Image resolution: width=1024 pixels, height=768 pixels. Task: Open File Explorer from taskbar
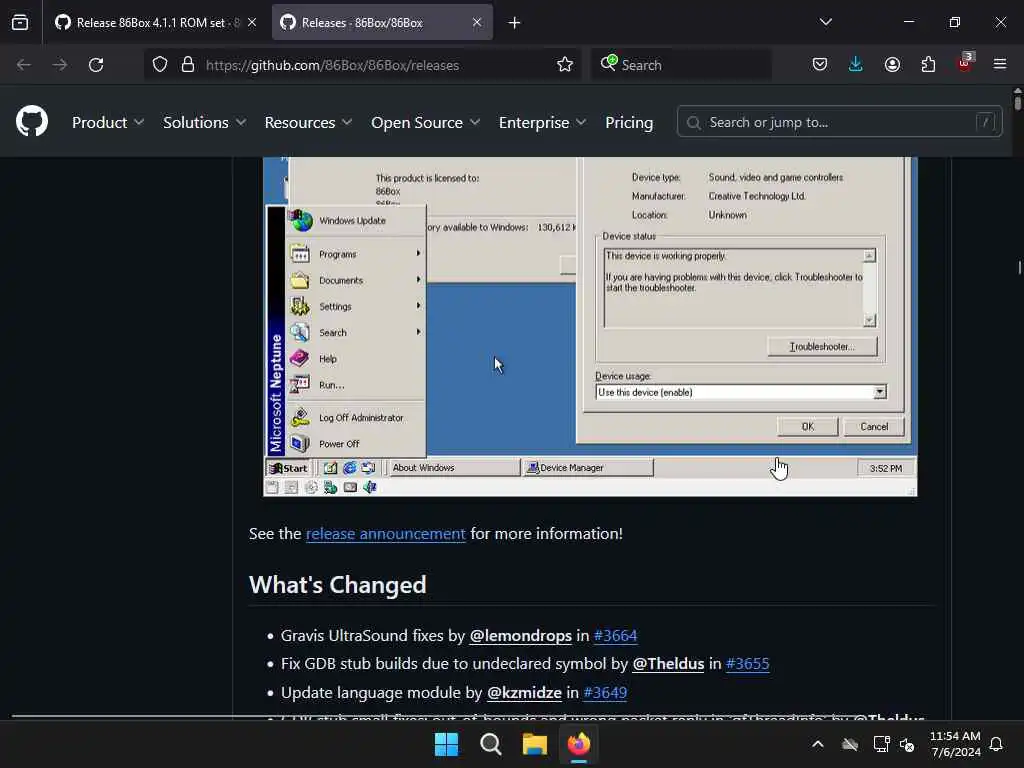pos(535,744)
